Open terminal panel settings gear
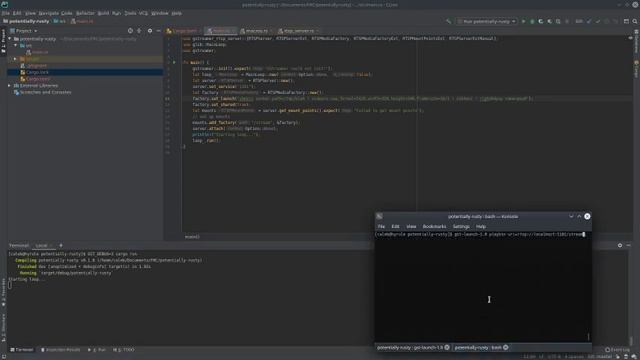This screenshot has width=640, height=360. point(620,245)
